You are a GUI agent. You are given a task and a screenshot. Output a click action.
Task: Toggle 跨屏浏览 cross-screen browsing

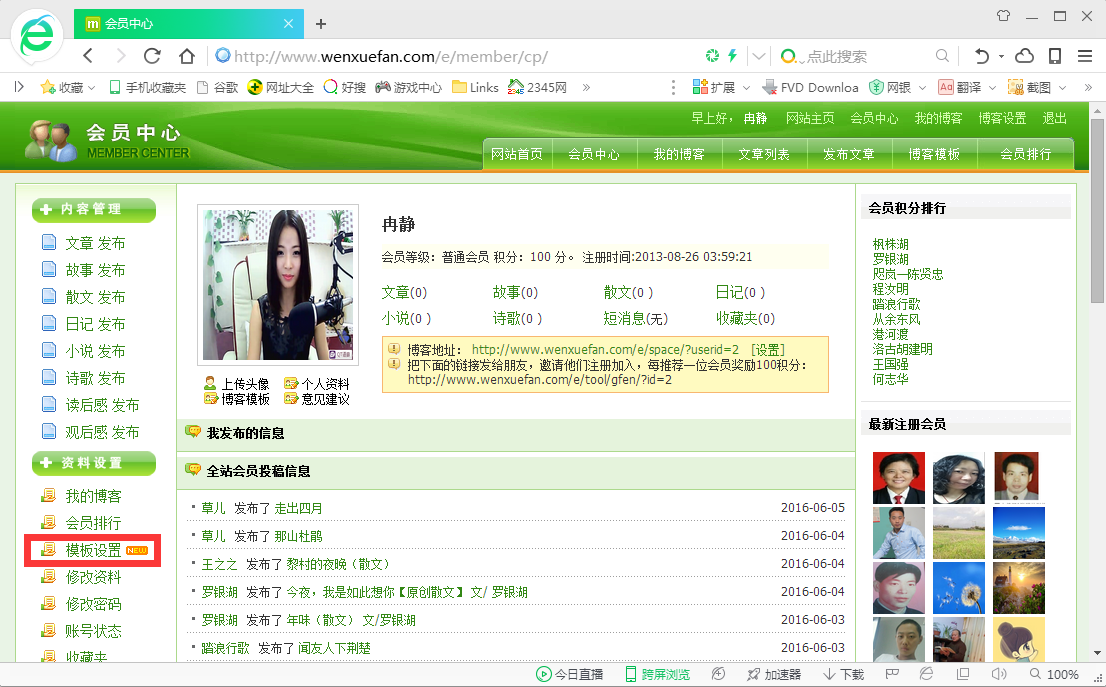click(x=657, y=675)
